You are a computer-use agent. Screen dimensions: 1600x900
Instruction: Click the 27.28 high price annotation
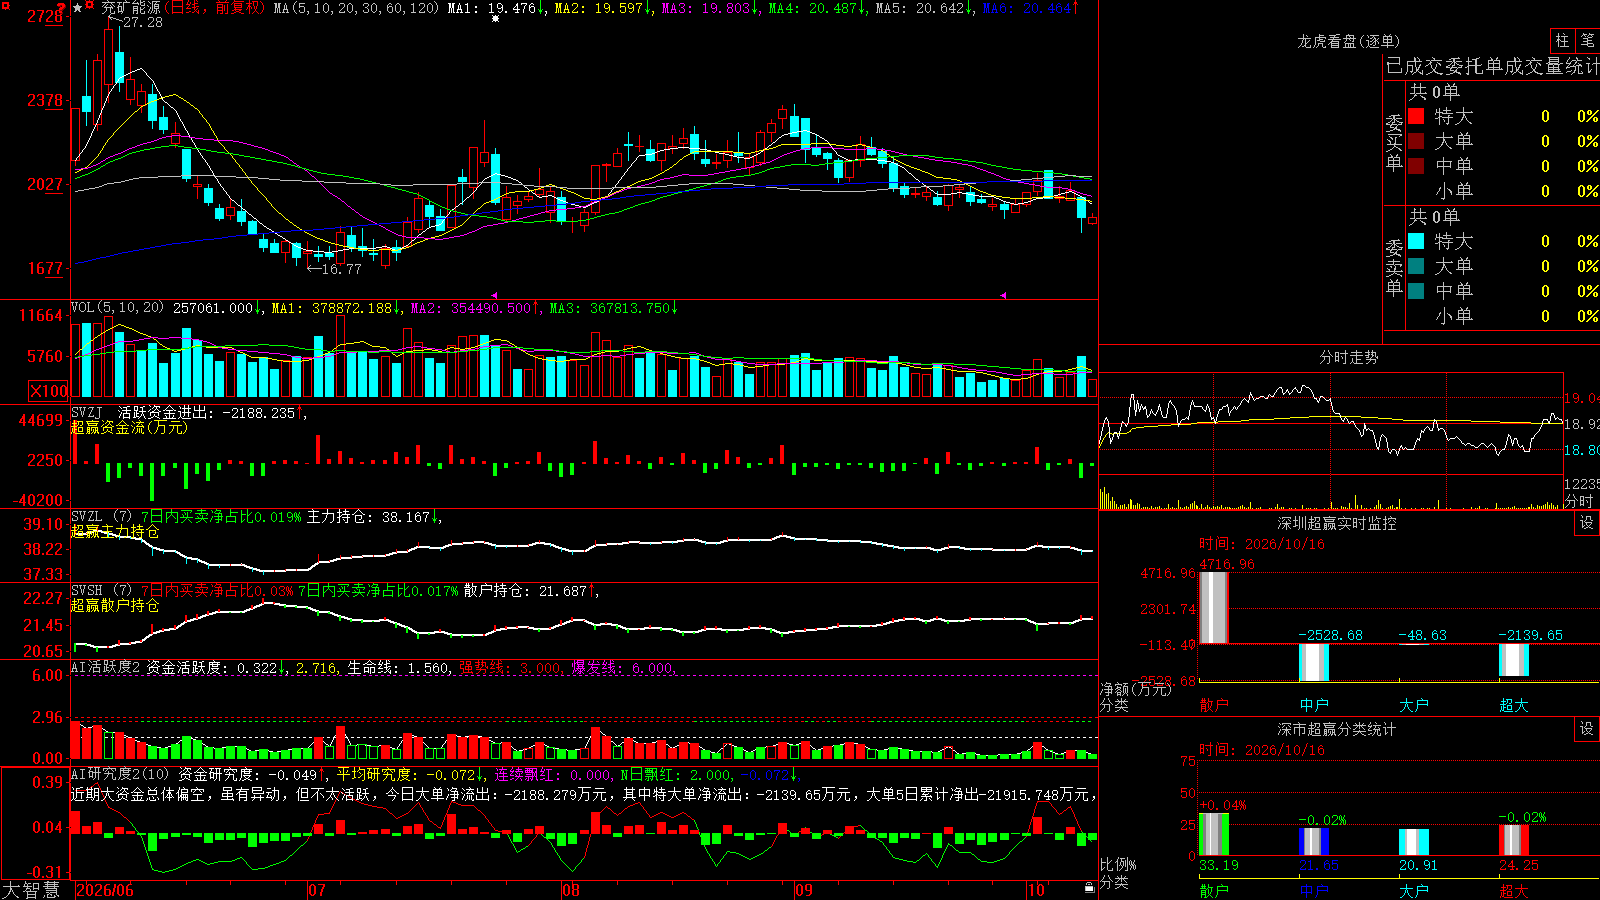(x=143, y=22)
